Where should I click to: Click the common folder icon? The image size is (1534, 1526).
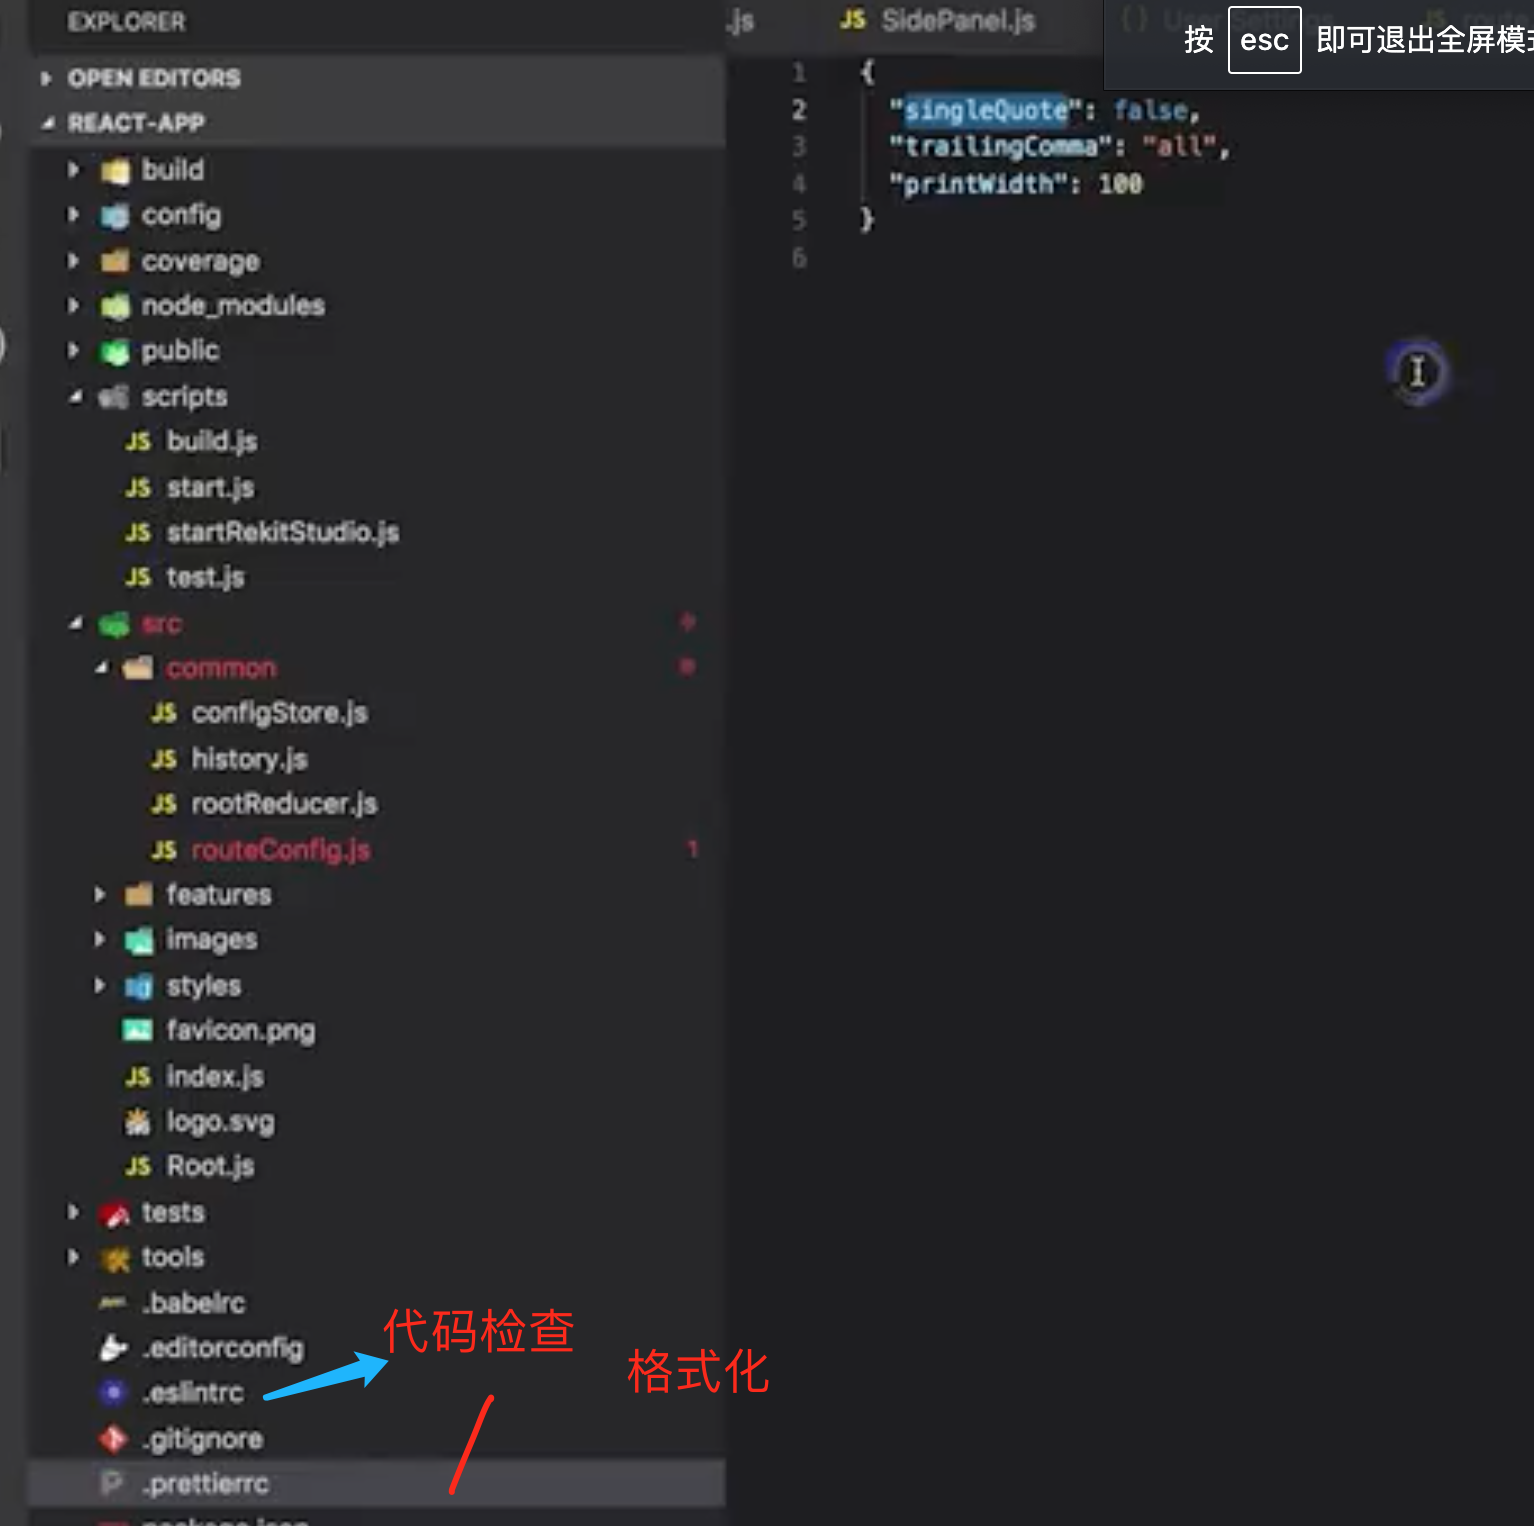(138, 668)
